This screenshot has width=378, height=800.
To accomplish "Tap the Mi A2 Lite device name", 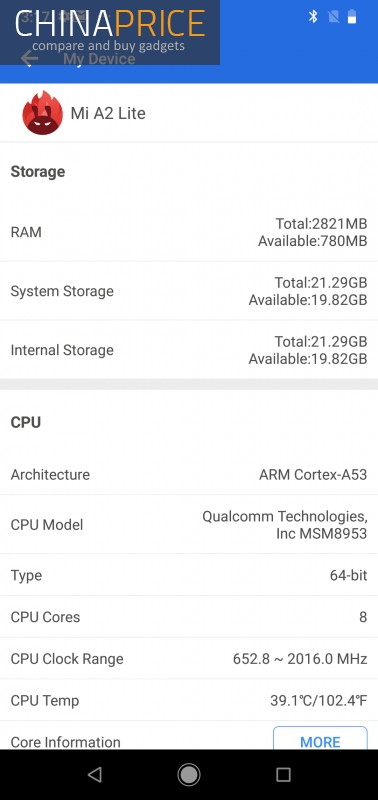I will point(108,113).
